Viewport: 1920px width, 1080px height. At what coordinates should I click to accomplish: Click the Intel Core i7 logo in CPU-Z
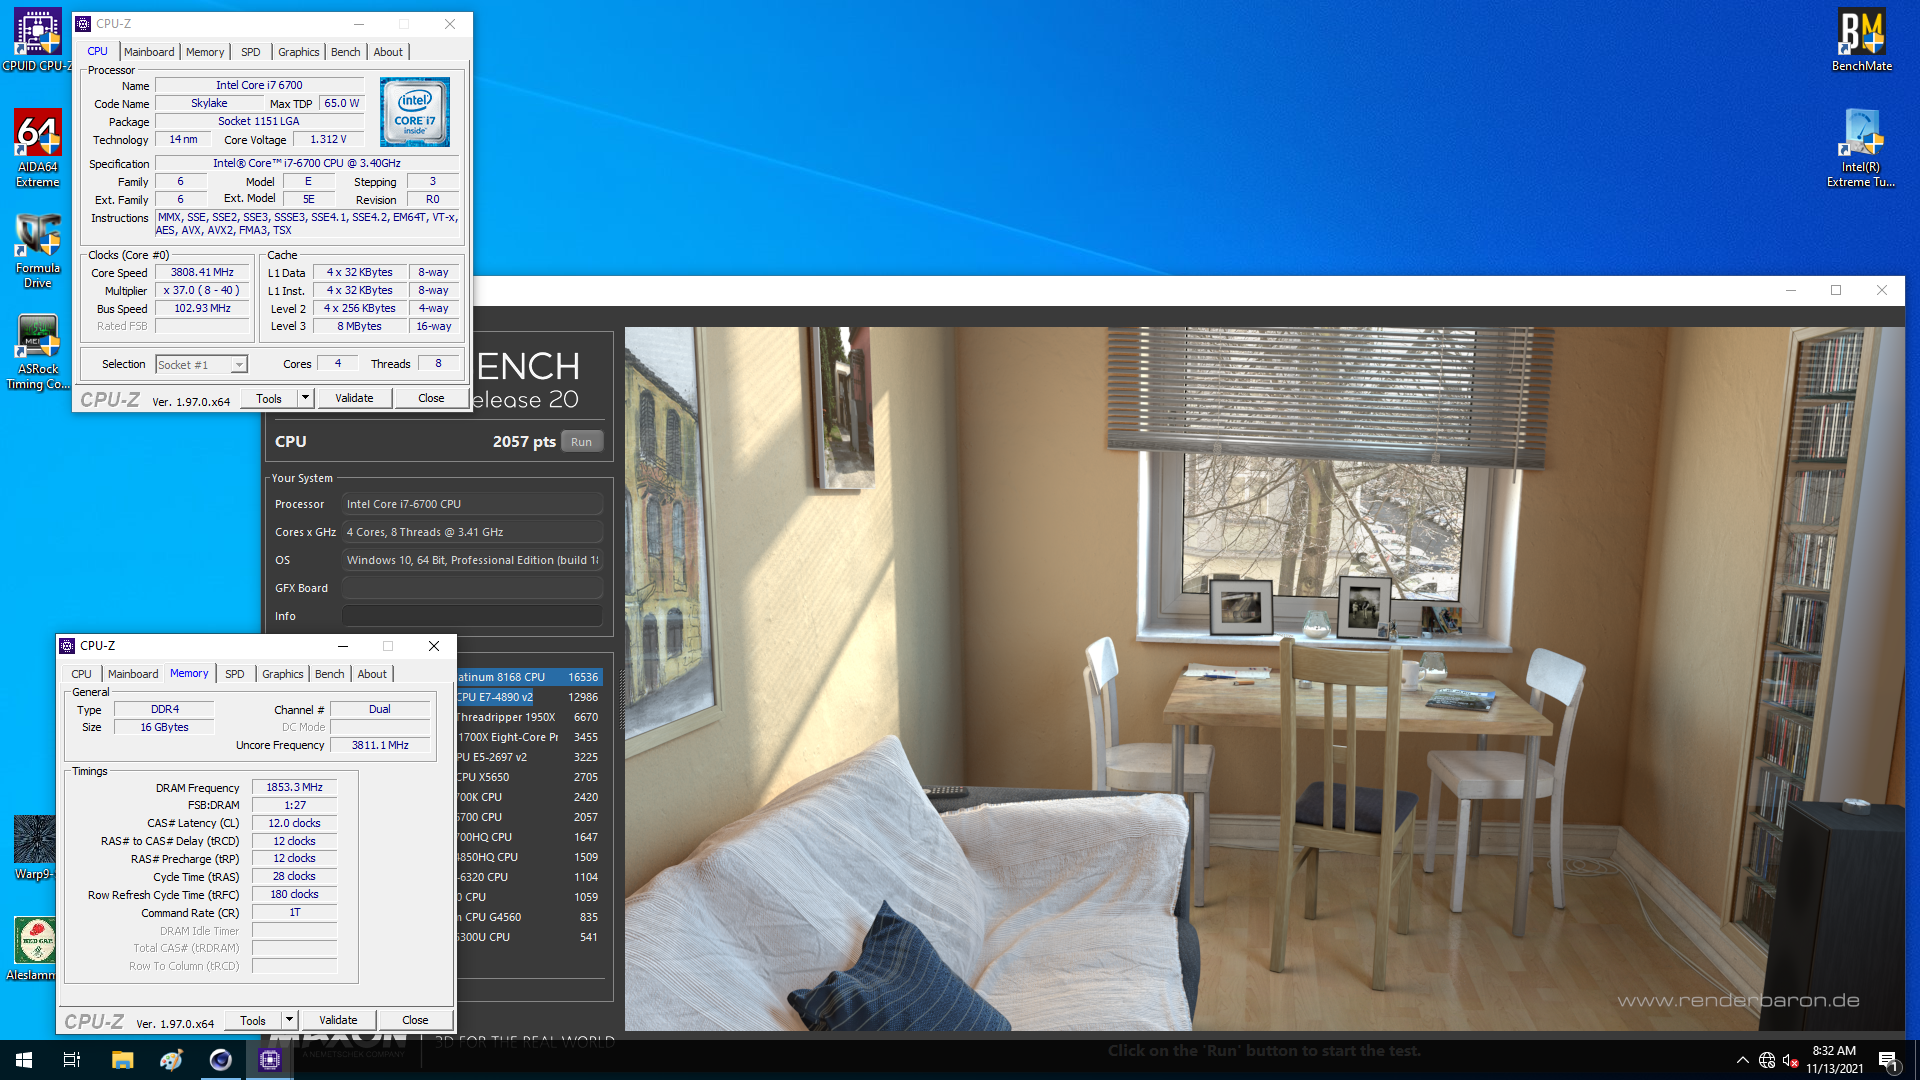tap(415, 112)
